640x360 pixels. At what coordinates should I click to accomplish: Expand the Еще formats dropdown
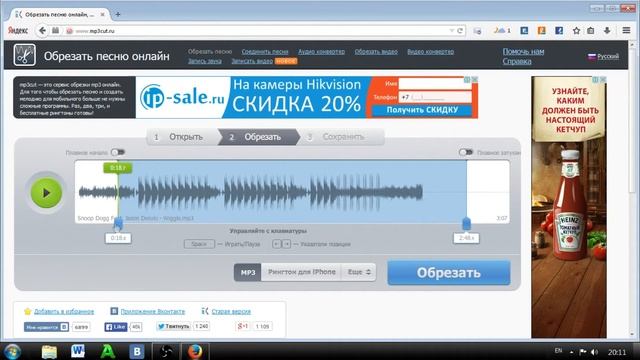click(x=359, y=272)
